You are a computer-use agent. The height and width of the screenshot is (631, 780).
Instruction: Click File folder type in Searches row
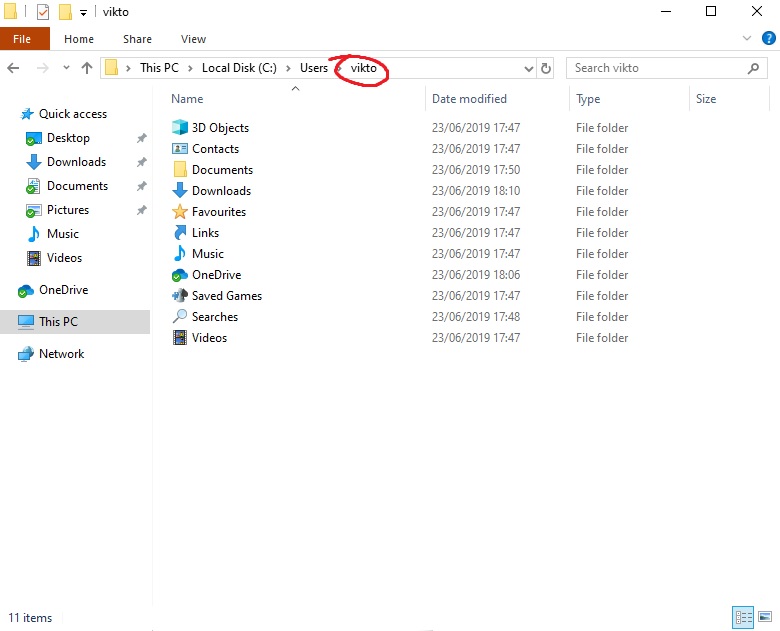(602, 316)
